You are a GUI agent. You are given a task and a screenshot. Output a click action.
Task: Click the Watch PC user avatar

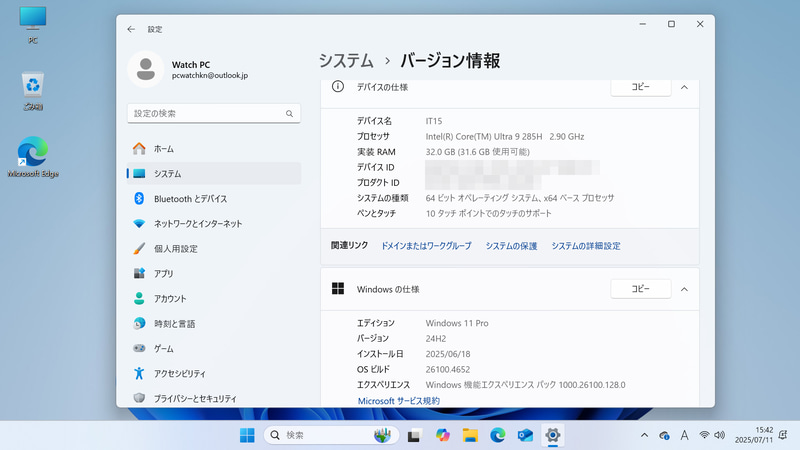tap(145, 69)
